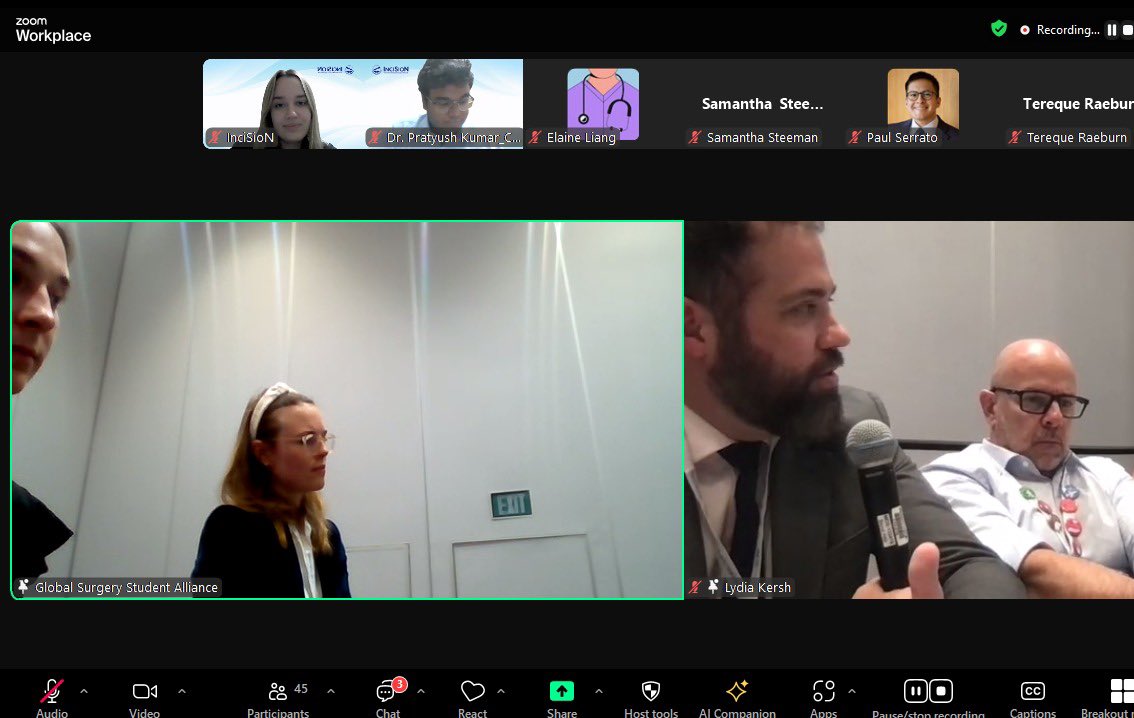This screenshot has height=718, width=1134.
Task: Click the green encryption shield icon
Action: [x=999, y=29]
